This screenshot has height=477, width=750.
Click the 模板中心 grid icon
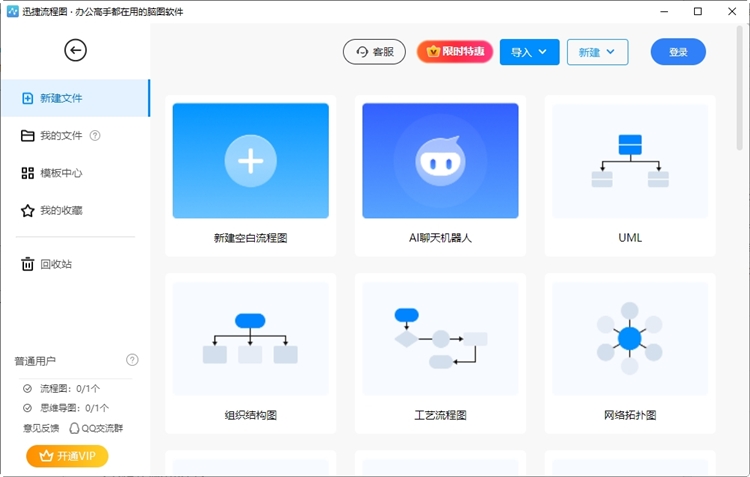28,173
